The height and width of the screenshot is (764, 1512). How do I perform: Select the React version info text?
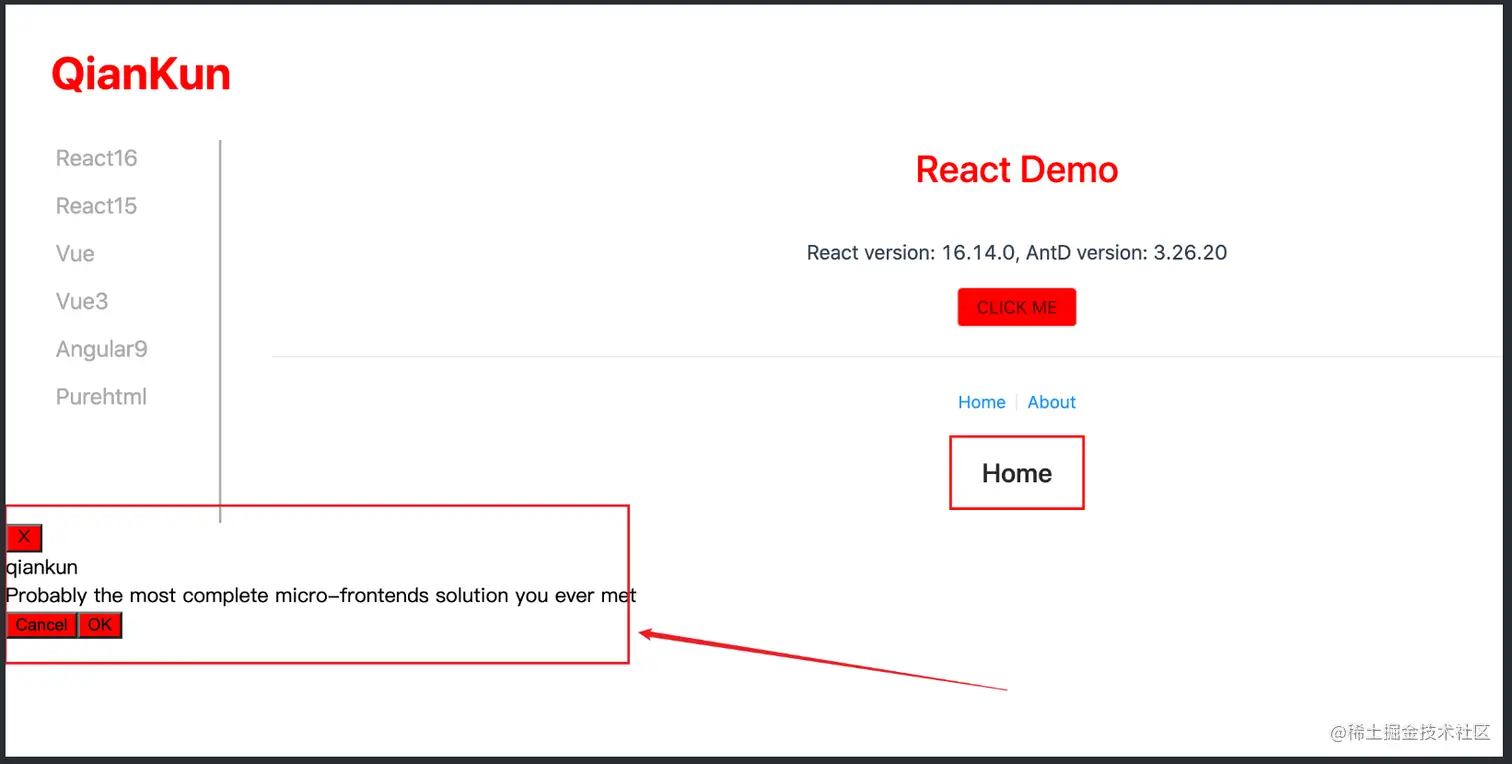(x=1017, y=253)
